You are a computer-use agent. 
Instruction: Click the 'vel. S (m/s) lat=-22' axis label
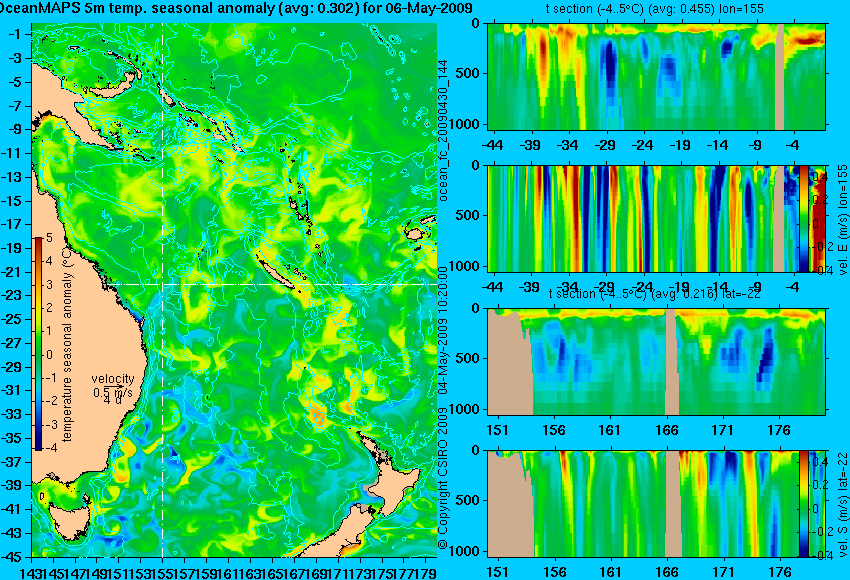click(842, 504)
